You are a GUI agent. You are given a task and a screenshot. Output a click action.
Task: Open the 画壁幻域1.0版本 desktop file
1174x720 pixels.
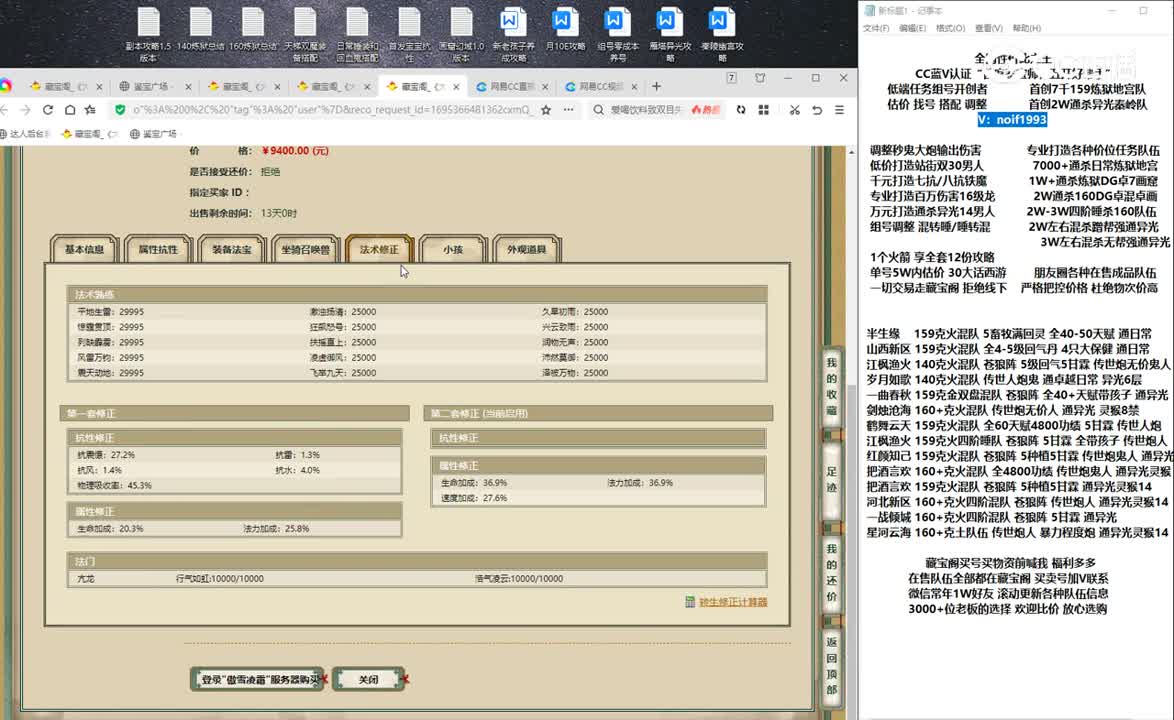coord(461,34)
